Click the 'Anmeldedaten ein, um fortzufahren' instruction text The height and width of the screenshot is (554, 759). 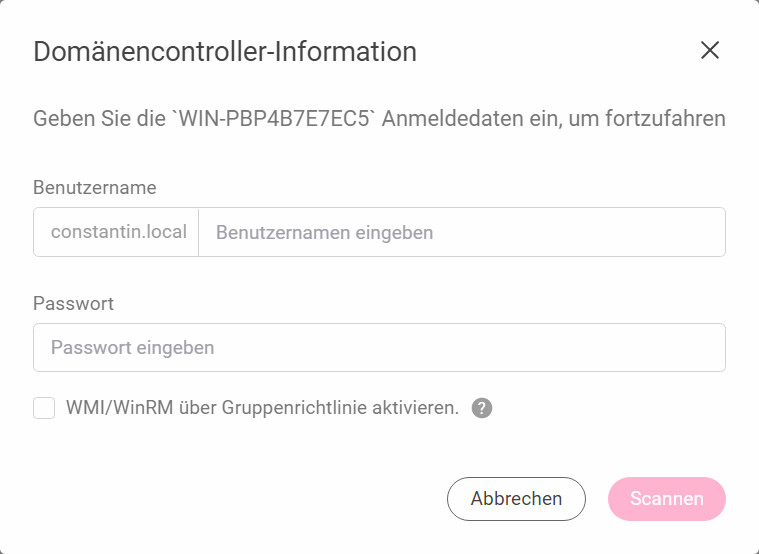pos(553,119)
